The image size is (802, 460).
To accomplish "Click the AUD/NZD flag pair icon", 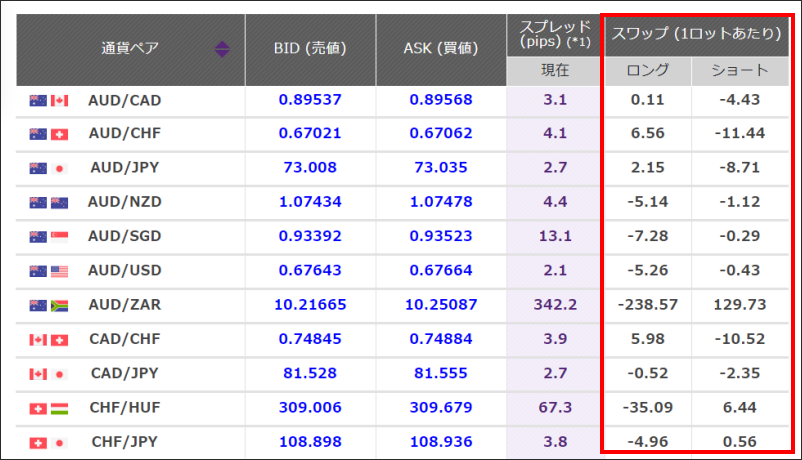I will [x=48, y=202].
